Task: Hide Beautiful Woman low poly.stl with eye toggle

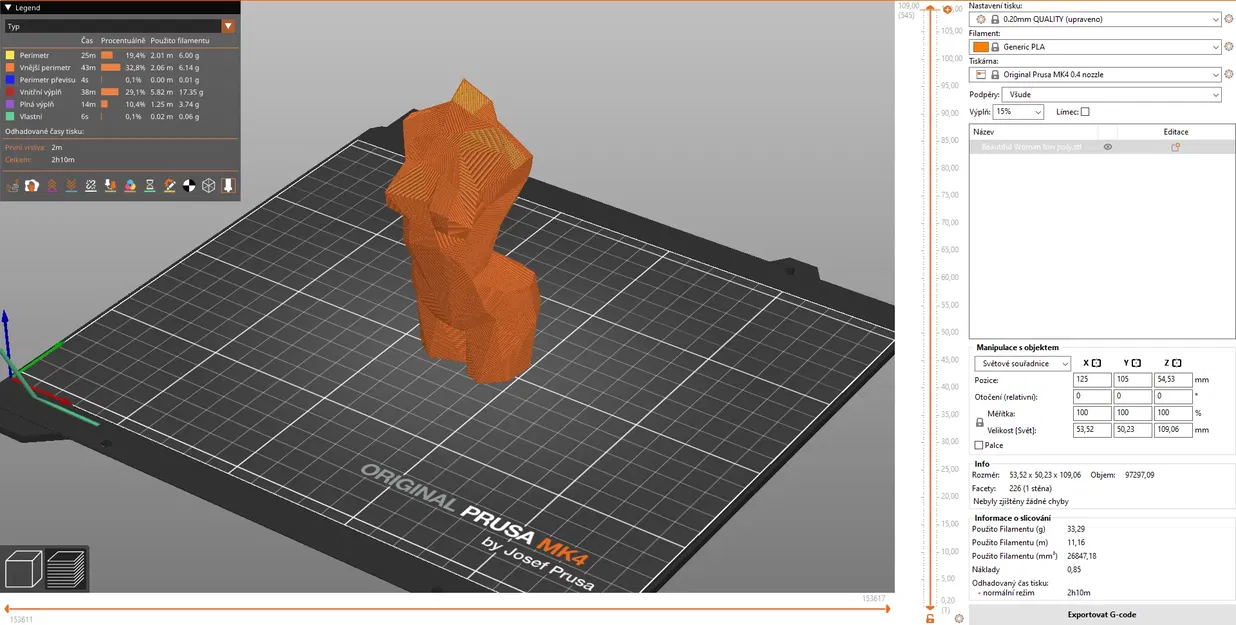Action: tap(1108, 146)
